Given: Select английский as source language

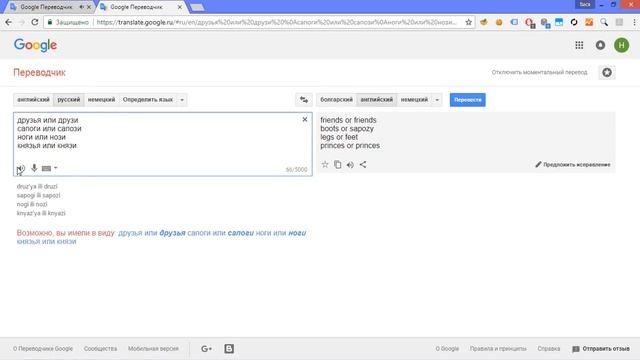Looking at the screenshot, I should coord(33,100).
